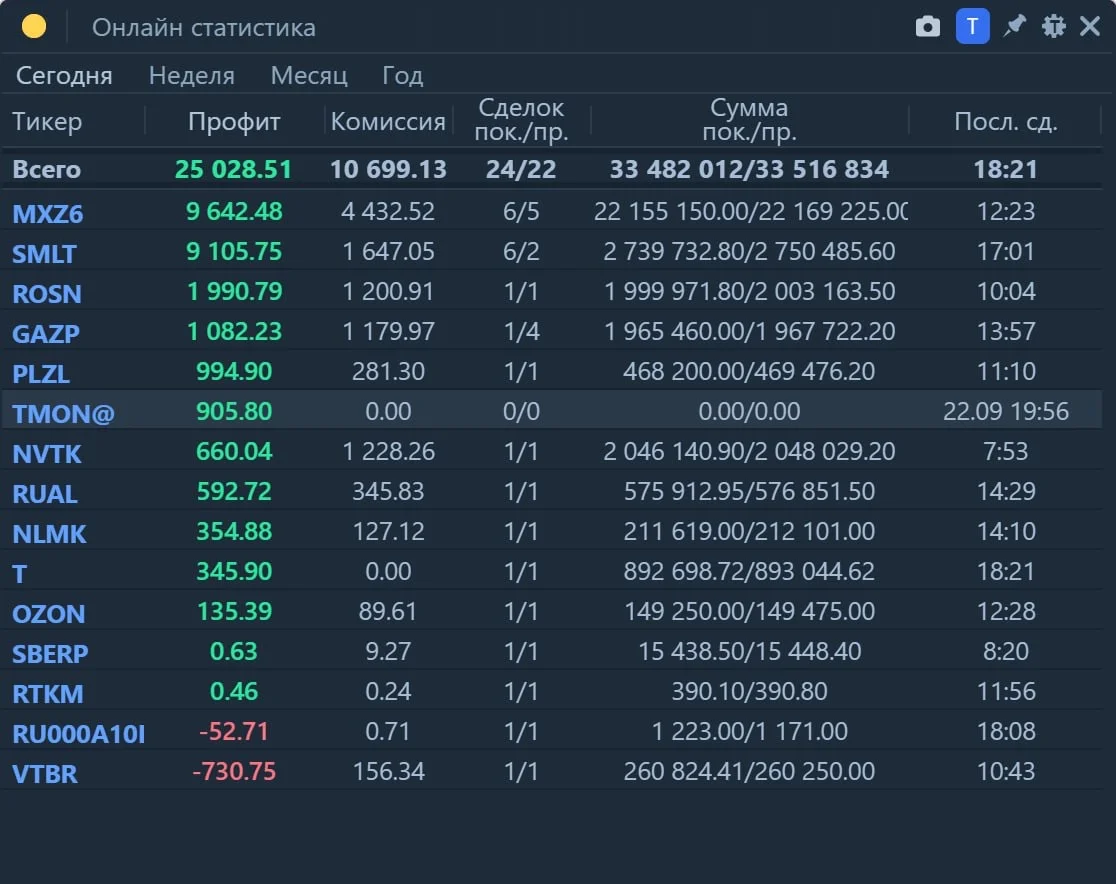Sort by Посл. сд. column header
The height and width of the screenshot is (884, 1116).
pos(1006,122)
